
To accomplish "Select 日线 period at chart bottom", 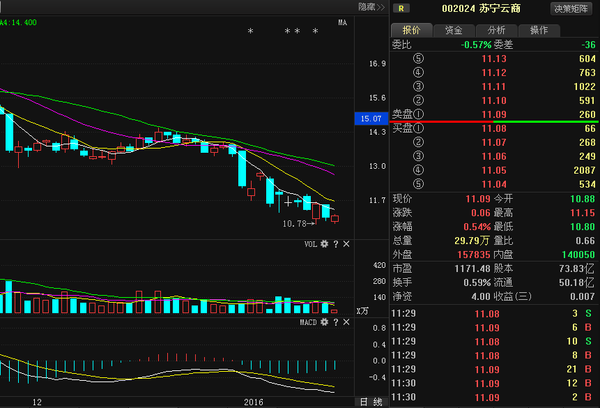I will (x=370, y=401).
